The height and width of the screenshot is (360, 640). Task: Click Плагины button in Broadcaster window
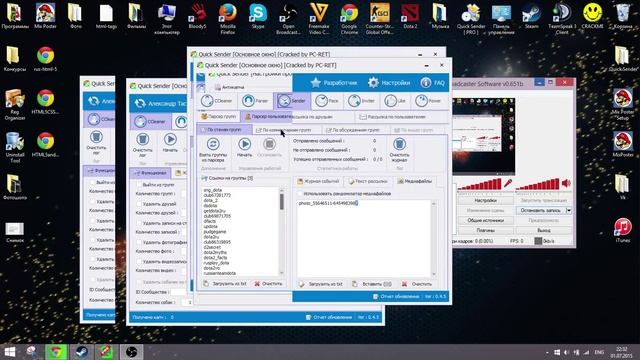pos(485,230)
